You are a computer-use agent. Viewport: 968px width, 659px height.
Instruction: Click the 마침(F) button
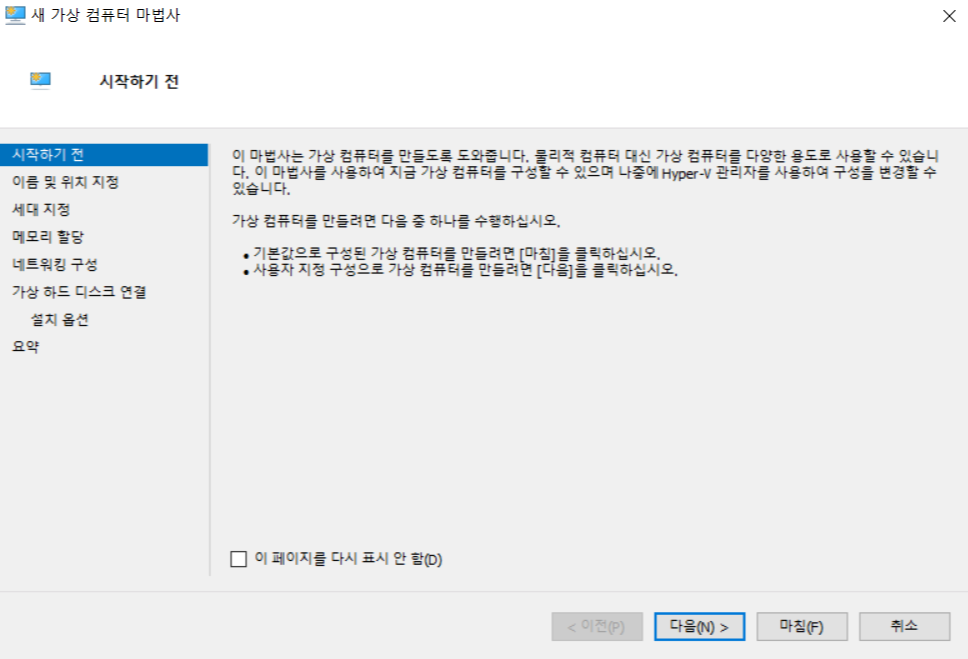[x=802, y=627]
